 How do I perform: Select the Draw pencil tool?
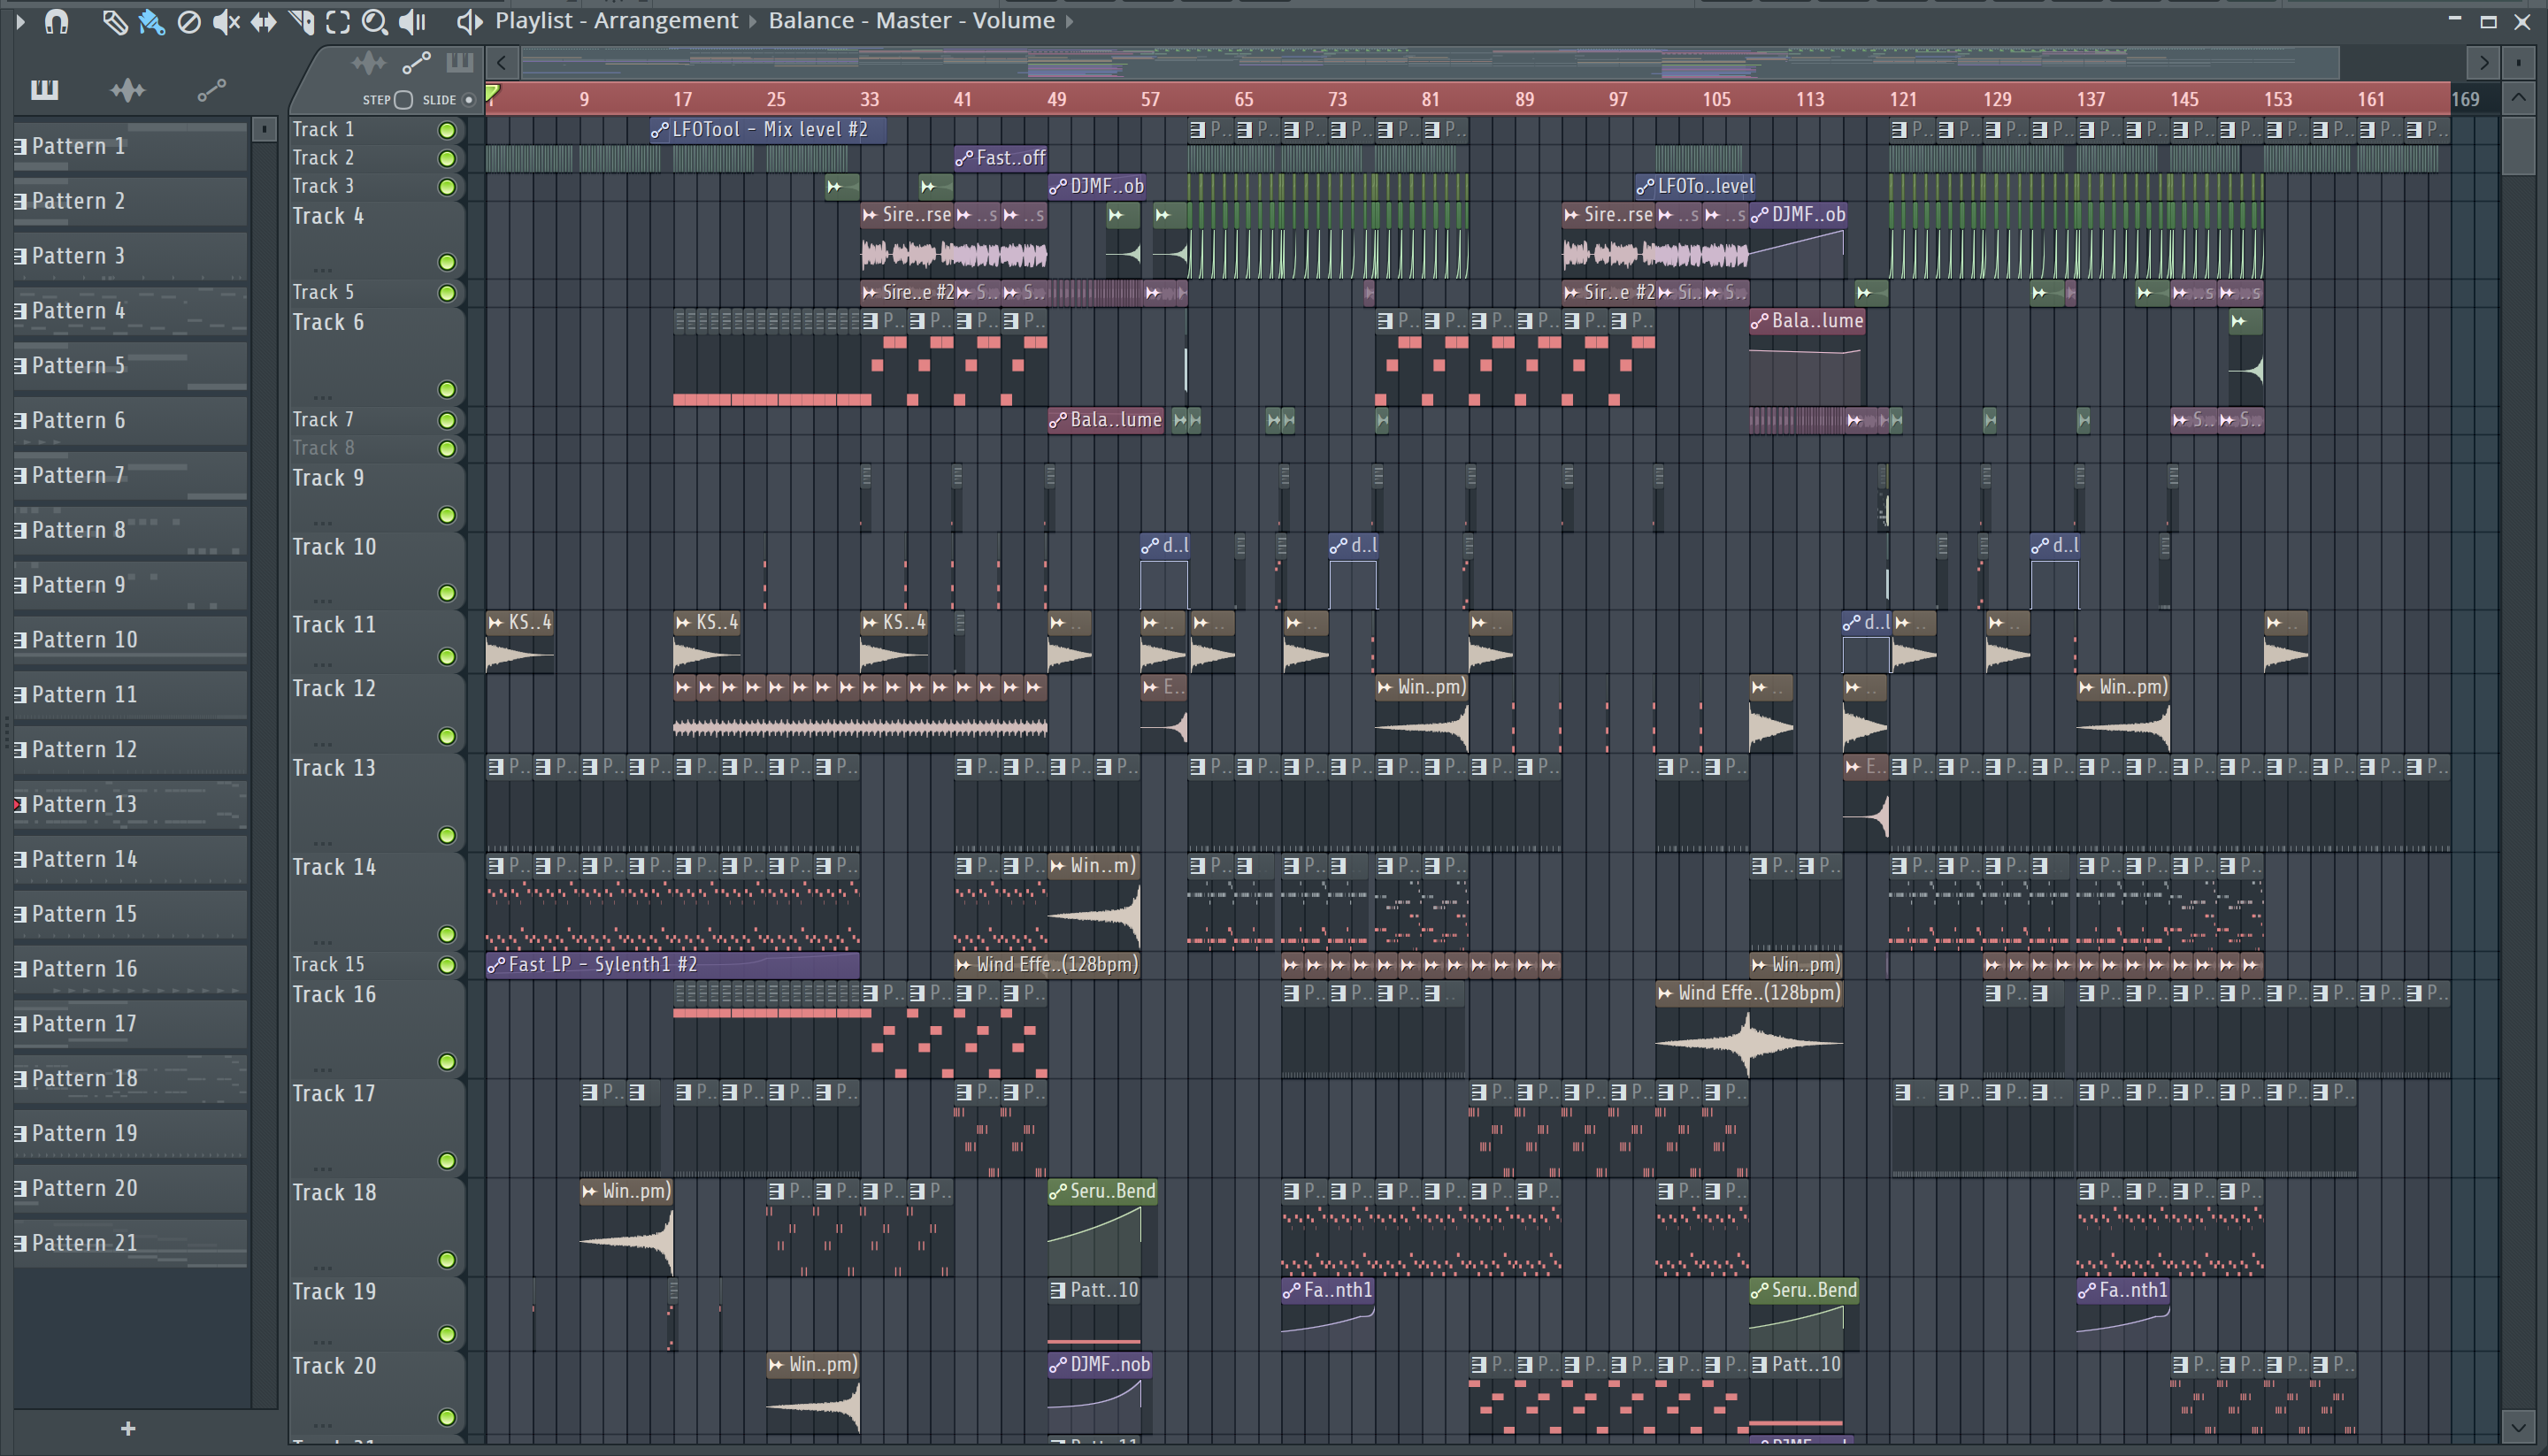[x=114, y=22]
